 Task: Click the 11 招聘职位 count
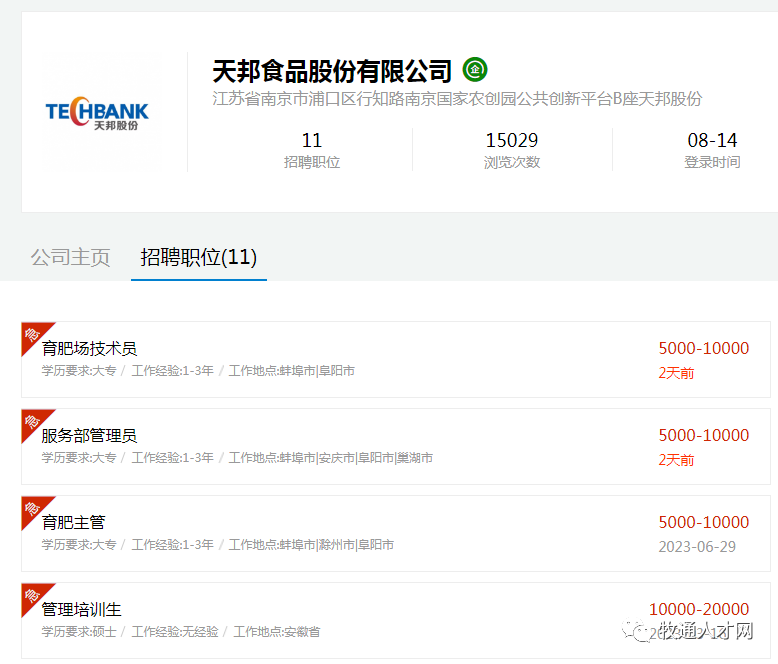click(312, 150)
